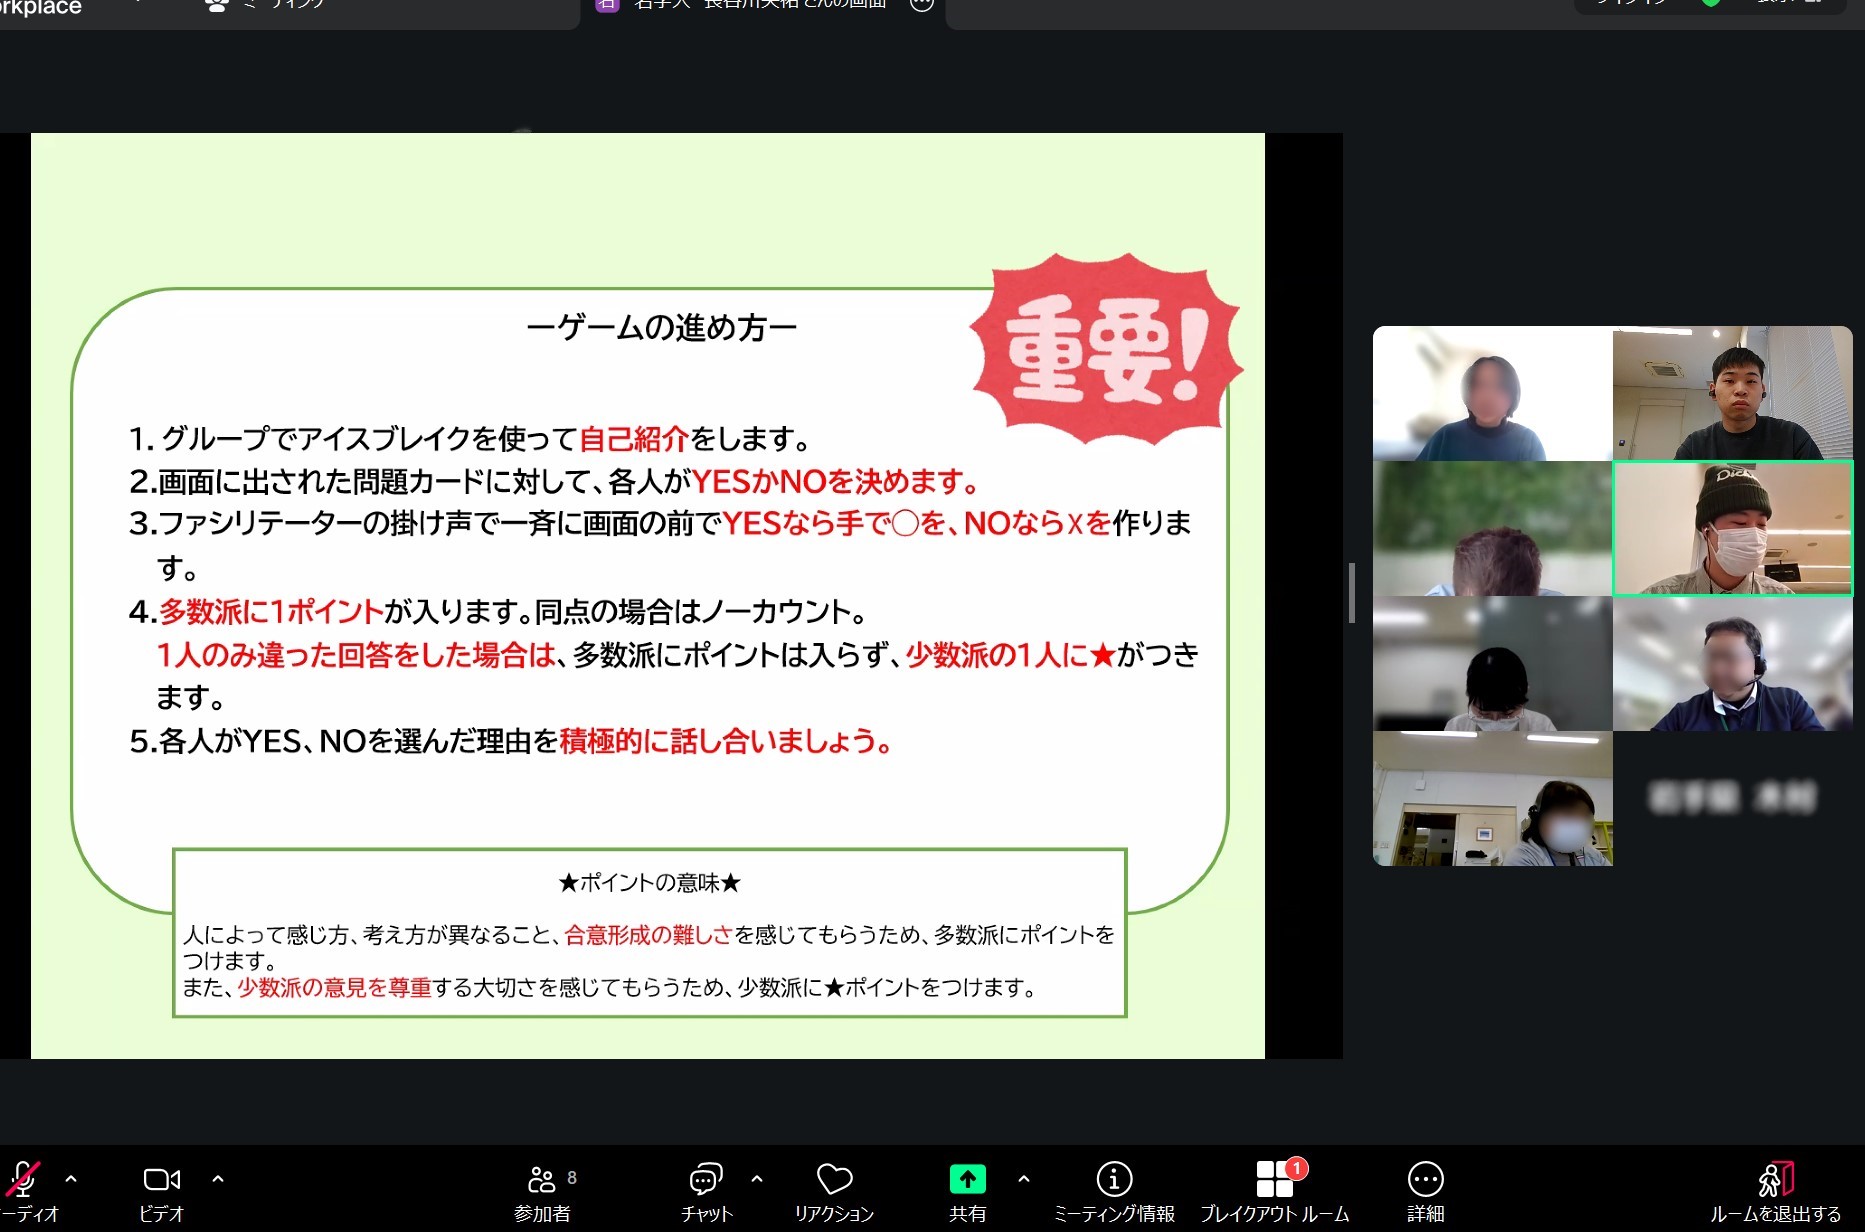Expand the share options chevron

pos(1024,1179)
